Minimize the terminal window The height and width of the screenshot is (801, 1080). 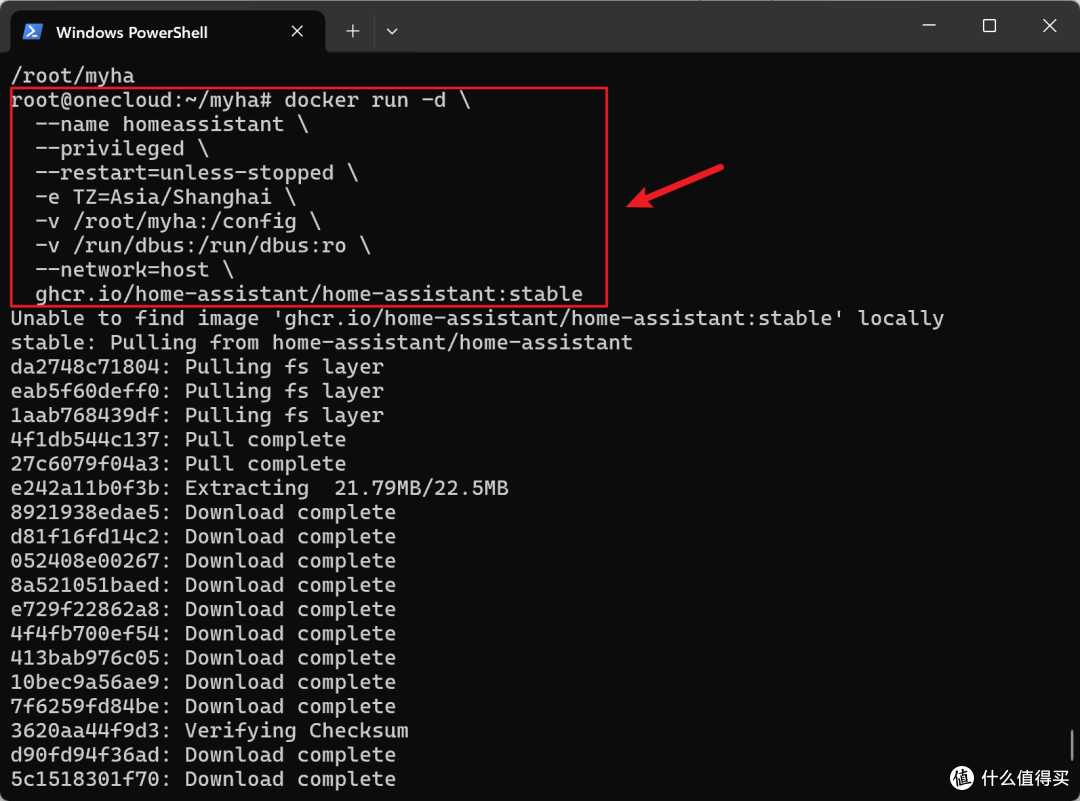(x=929, y=27)
